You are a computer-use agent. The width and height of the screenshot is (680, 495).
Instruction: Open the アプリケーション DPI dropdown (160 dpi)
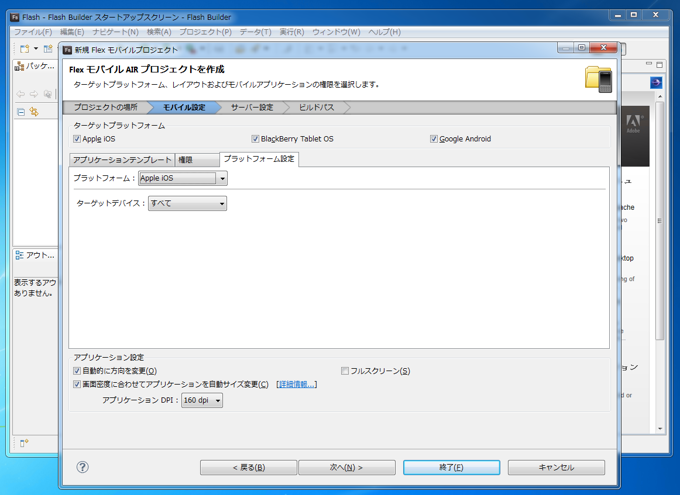[x=202, y=400]
